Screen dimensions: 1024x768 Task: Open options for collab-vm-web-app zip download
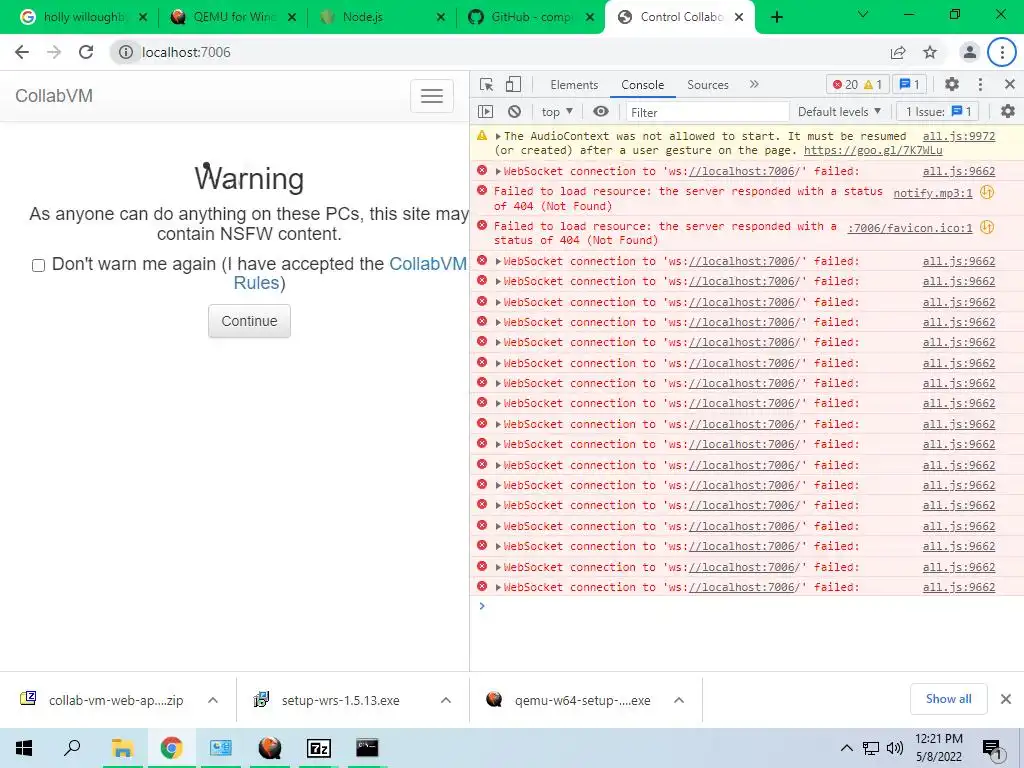(x=213, y=700)
